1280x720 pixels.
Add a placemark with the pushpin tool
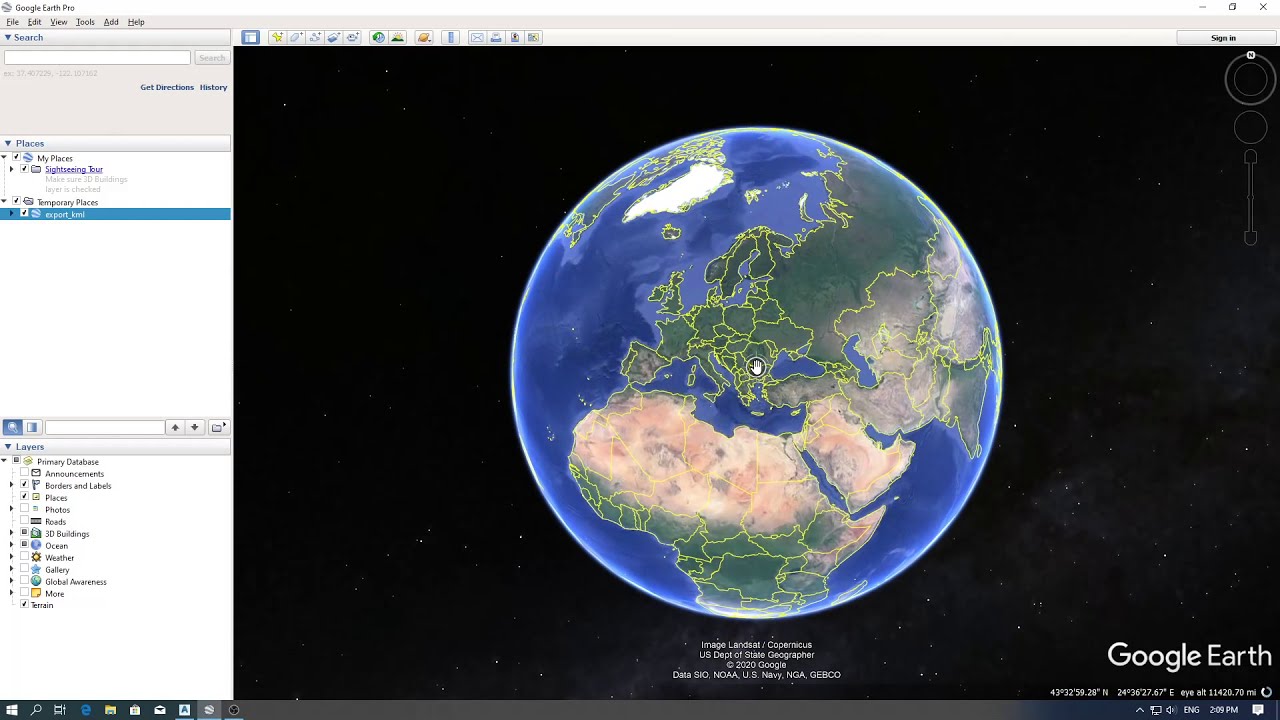click(277, 38)
